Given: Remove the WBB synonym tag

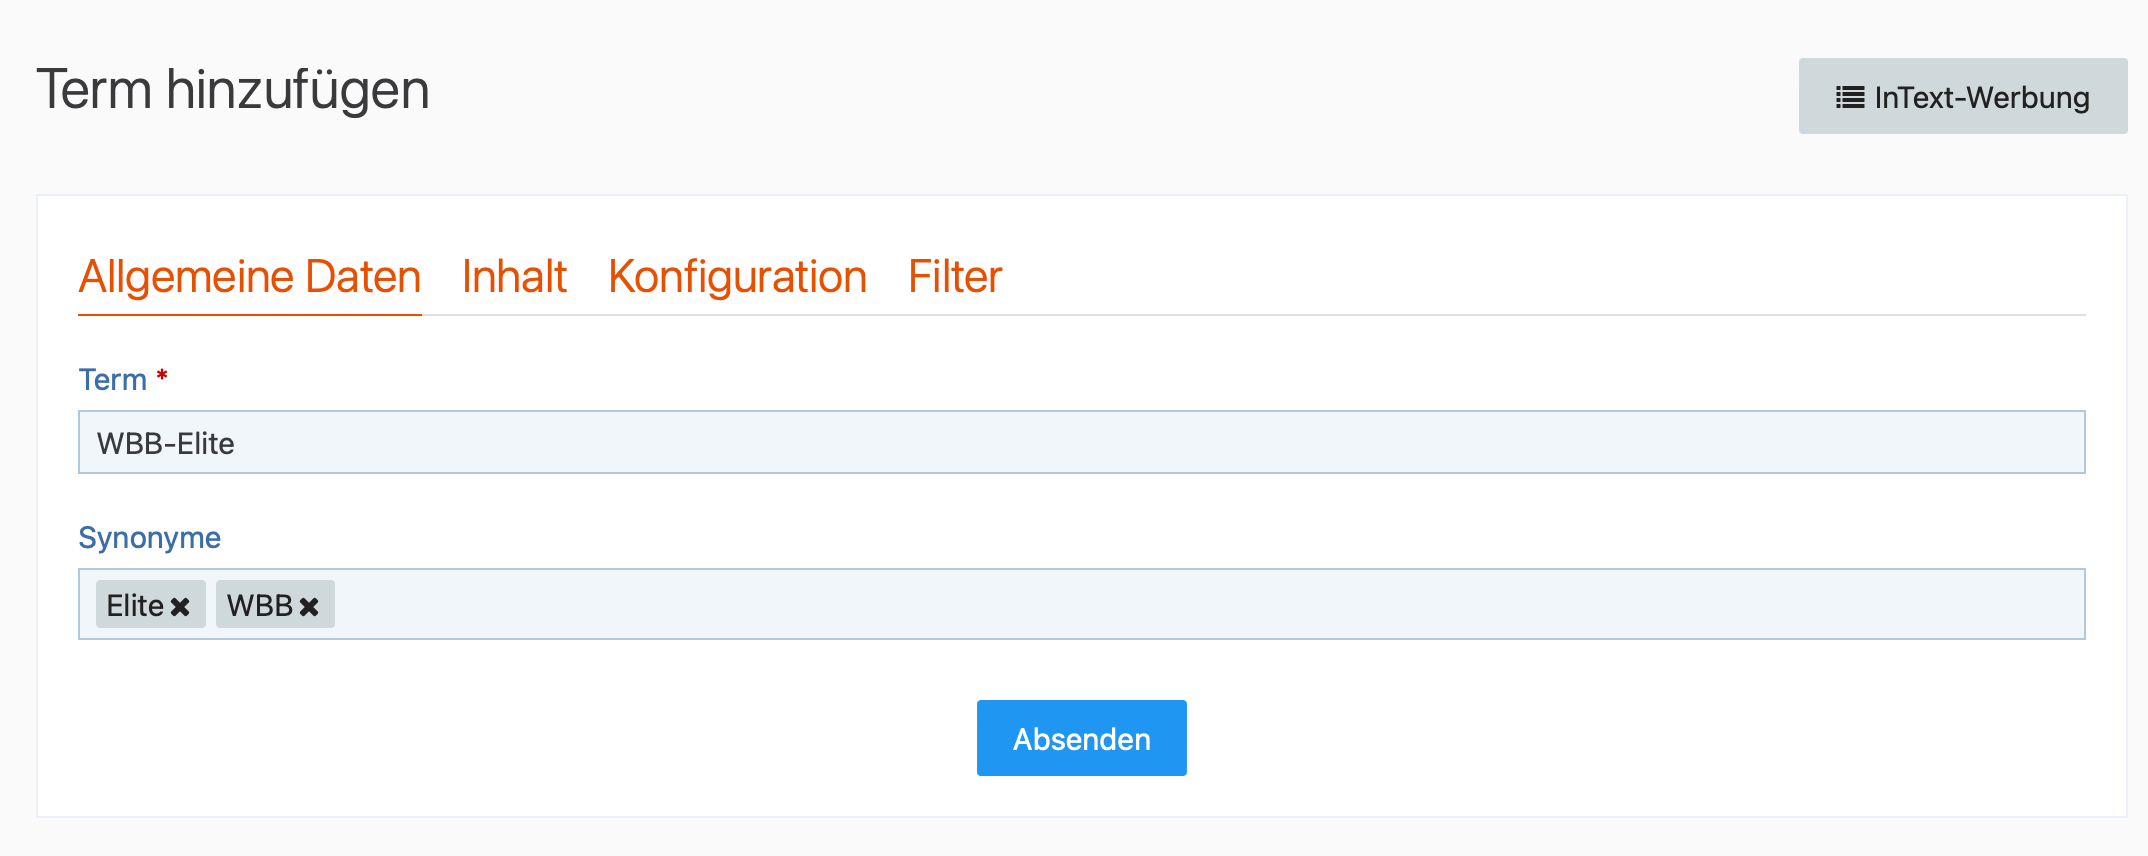Looking at the screenshot, I should pyautogui.click(x=309, y=606).
